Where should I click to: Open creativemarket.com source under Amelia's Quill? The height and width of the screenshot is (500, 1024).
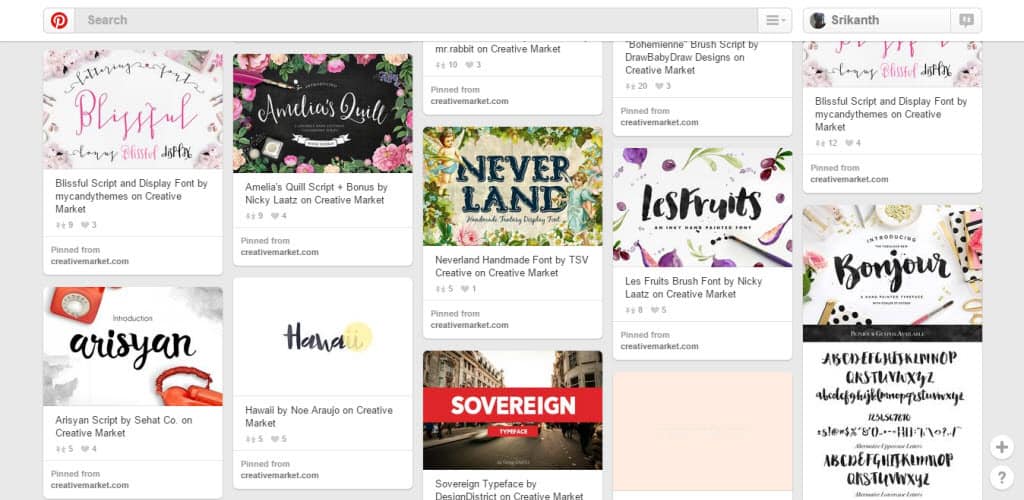click(x=280, y=253)
